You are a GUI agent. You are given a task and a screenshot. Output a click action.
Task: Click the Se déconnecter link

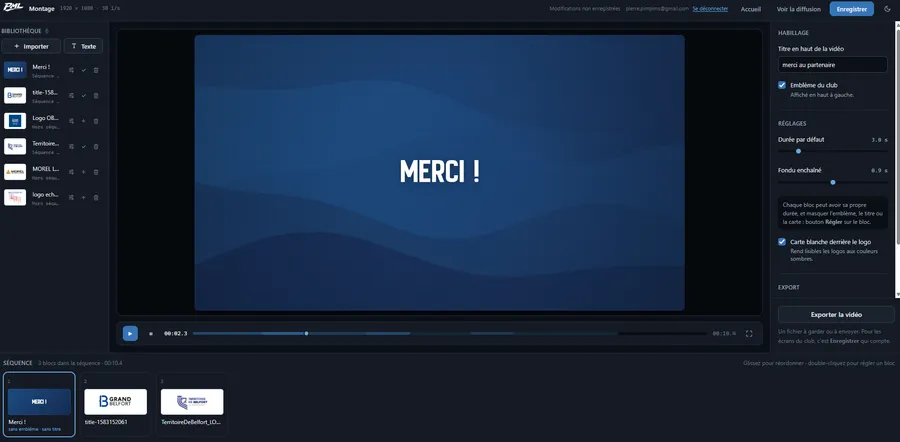(x=710, y=9)
